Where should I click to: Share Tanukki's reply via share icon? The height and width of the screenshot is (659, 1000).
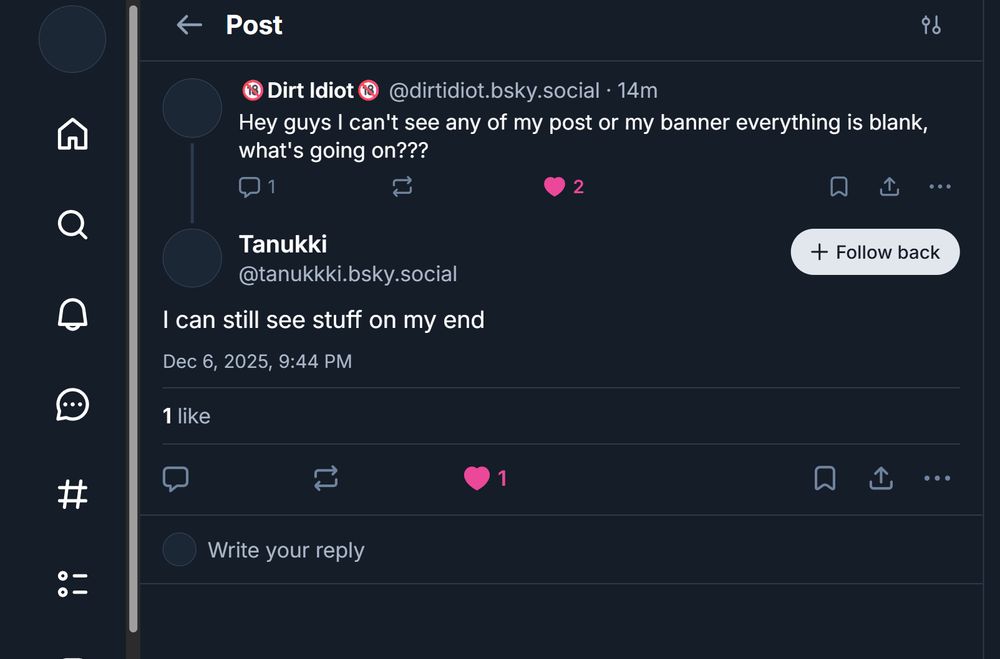[881, 479]
